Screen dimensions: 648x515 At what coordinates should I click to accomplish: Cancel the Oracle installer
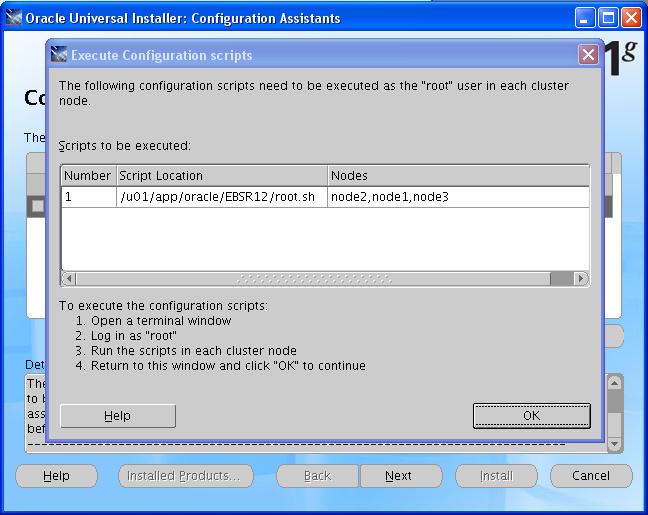coord(590,476)
